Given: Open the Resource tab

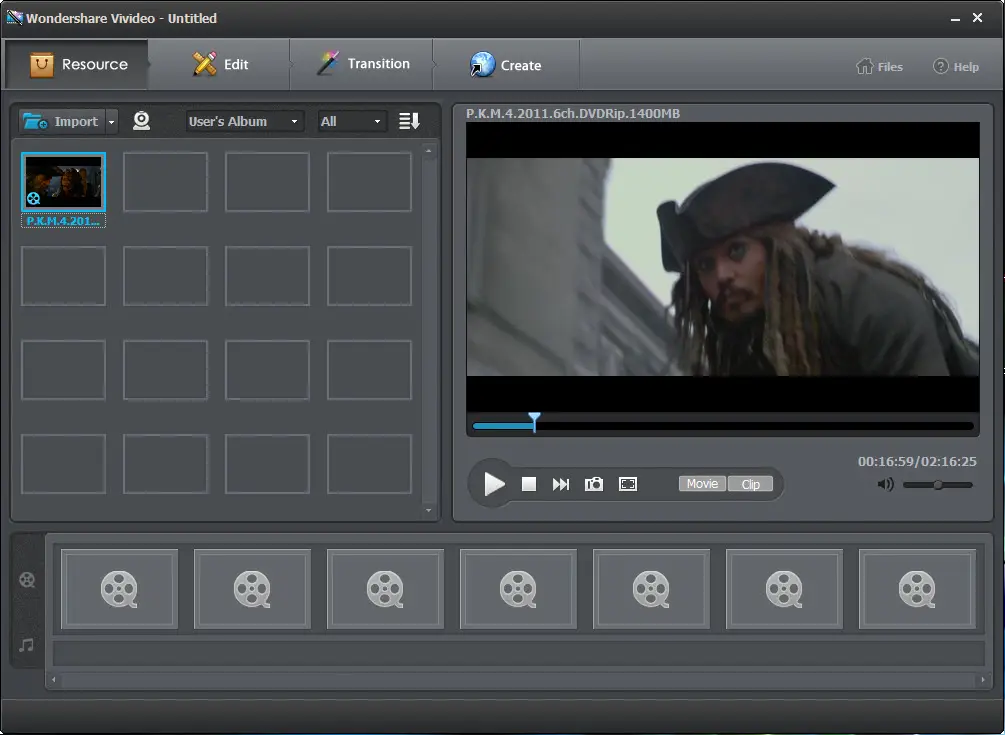Looking at the screenshot, I should click(77, 64).
